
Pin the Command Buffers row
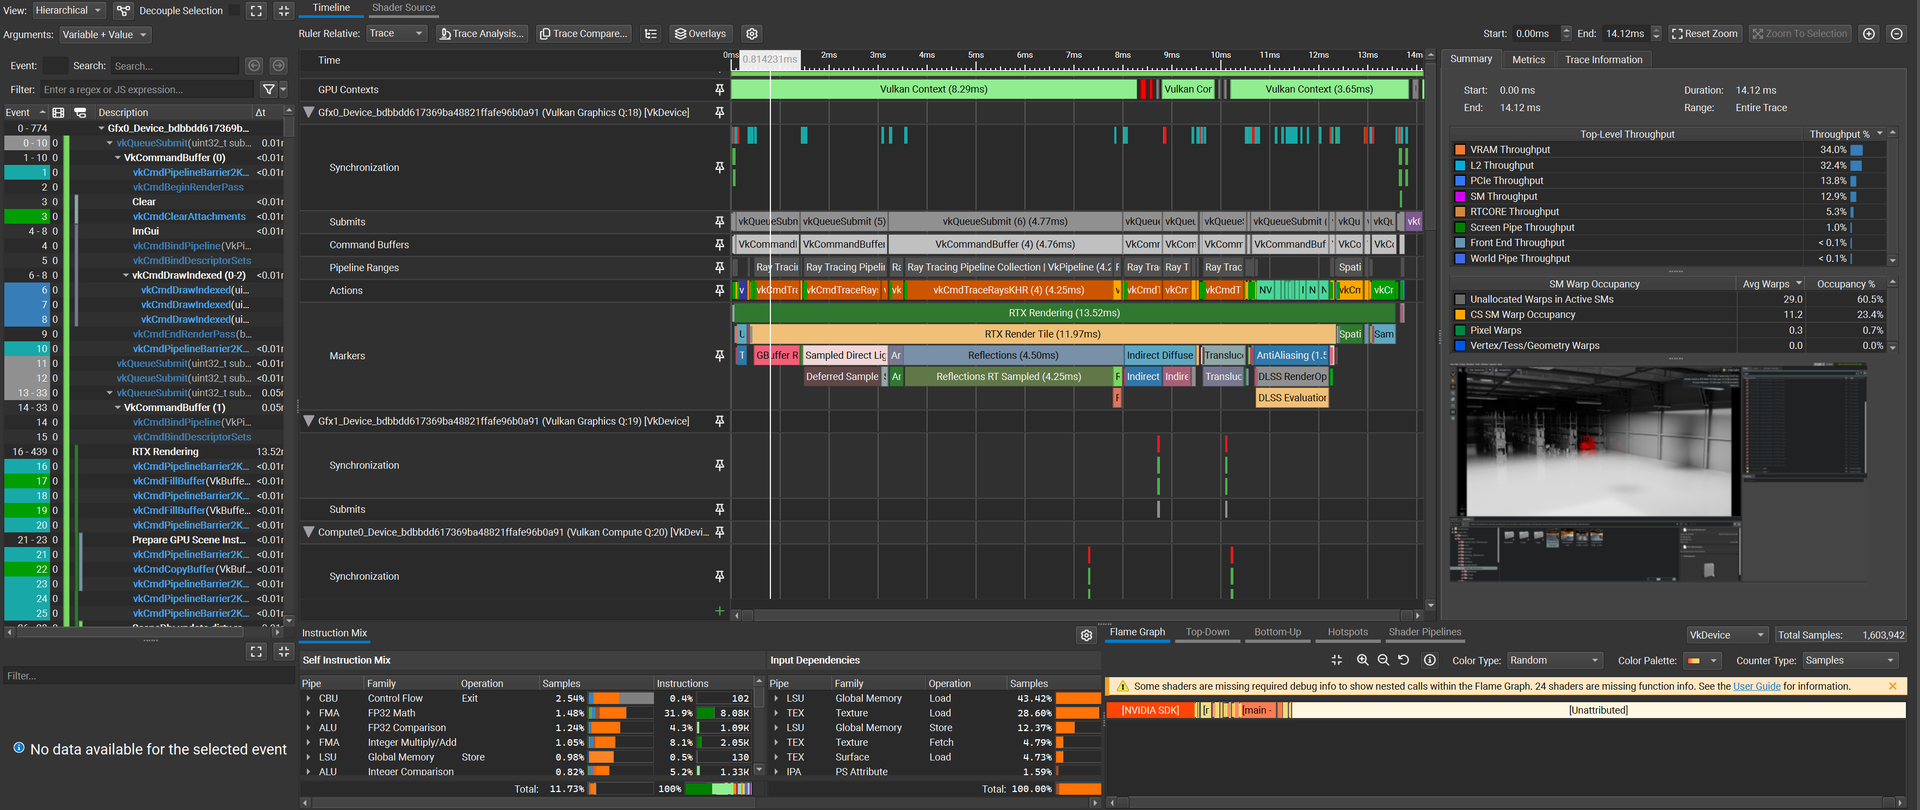pos(719,245)
